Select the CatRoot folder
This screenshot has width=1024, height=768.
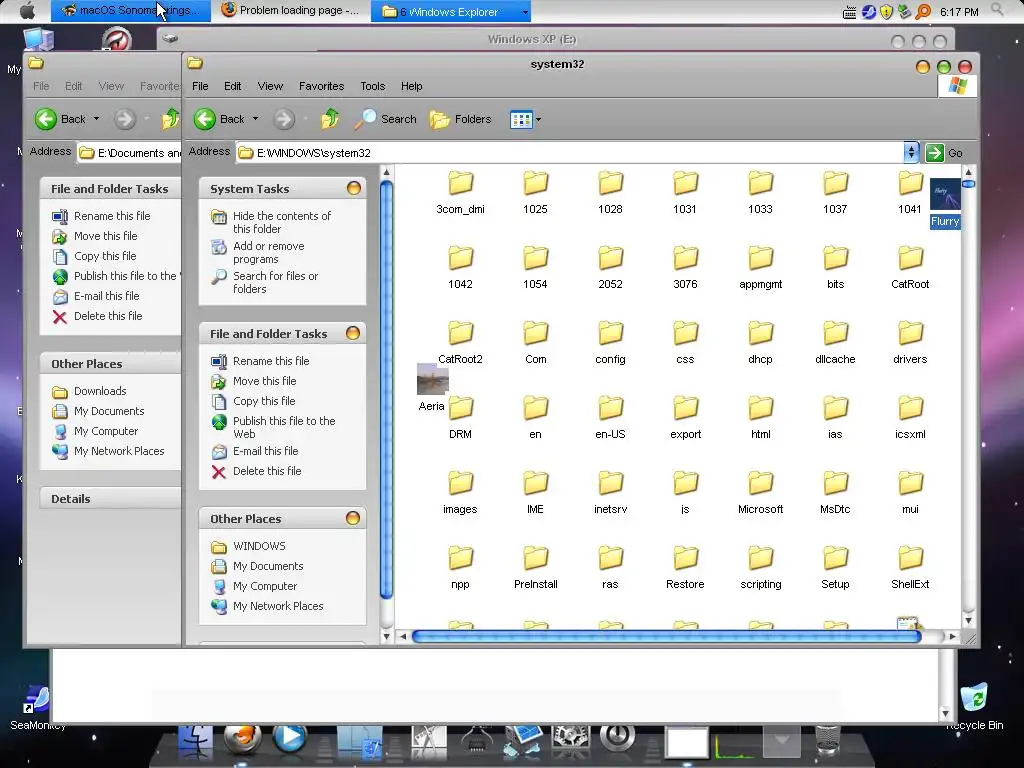coord(910,268)
